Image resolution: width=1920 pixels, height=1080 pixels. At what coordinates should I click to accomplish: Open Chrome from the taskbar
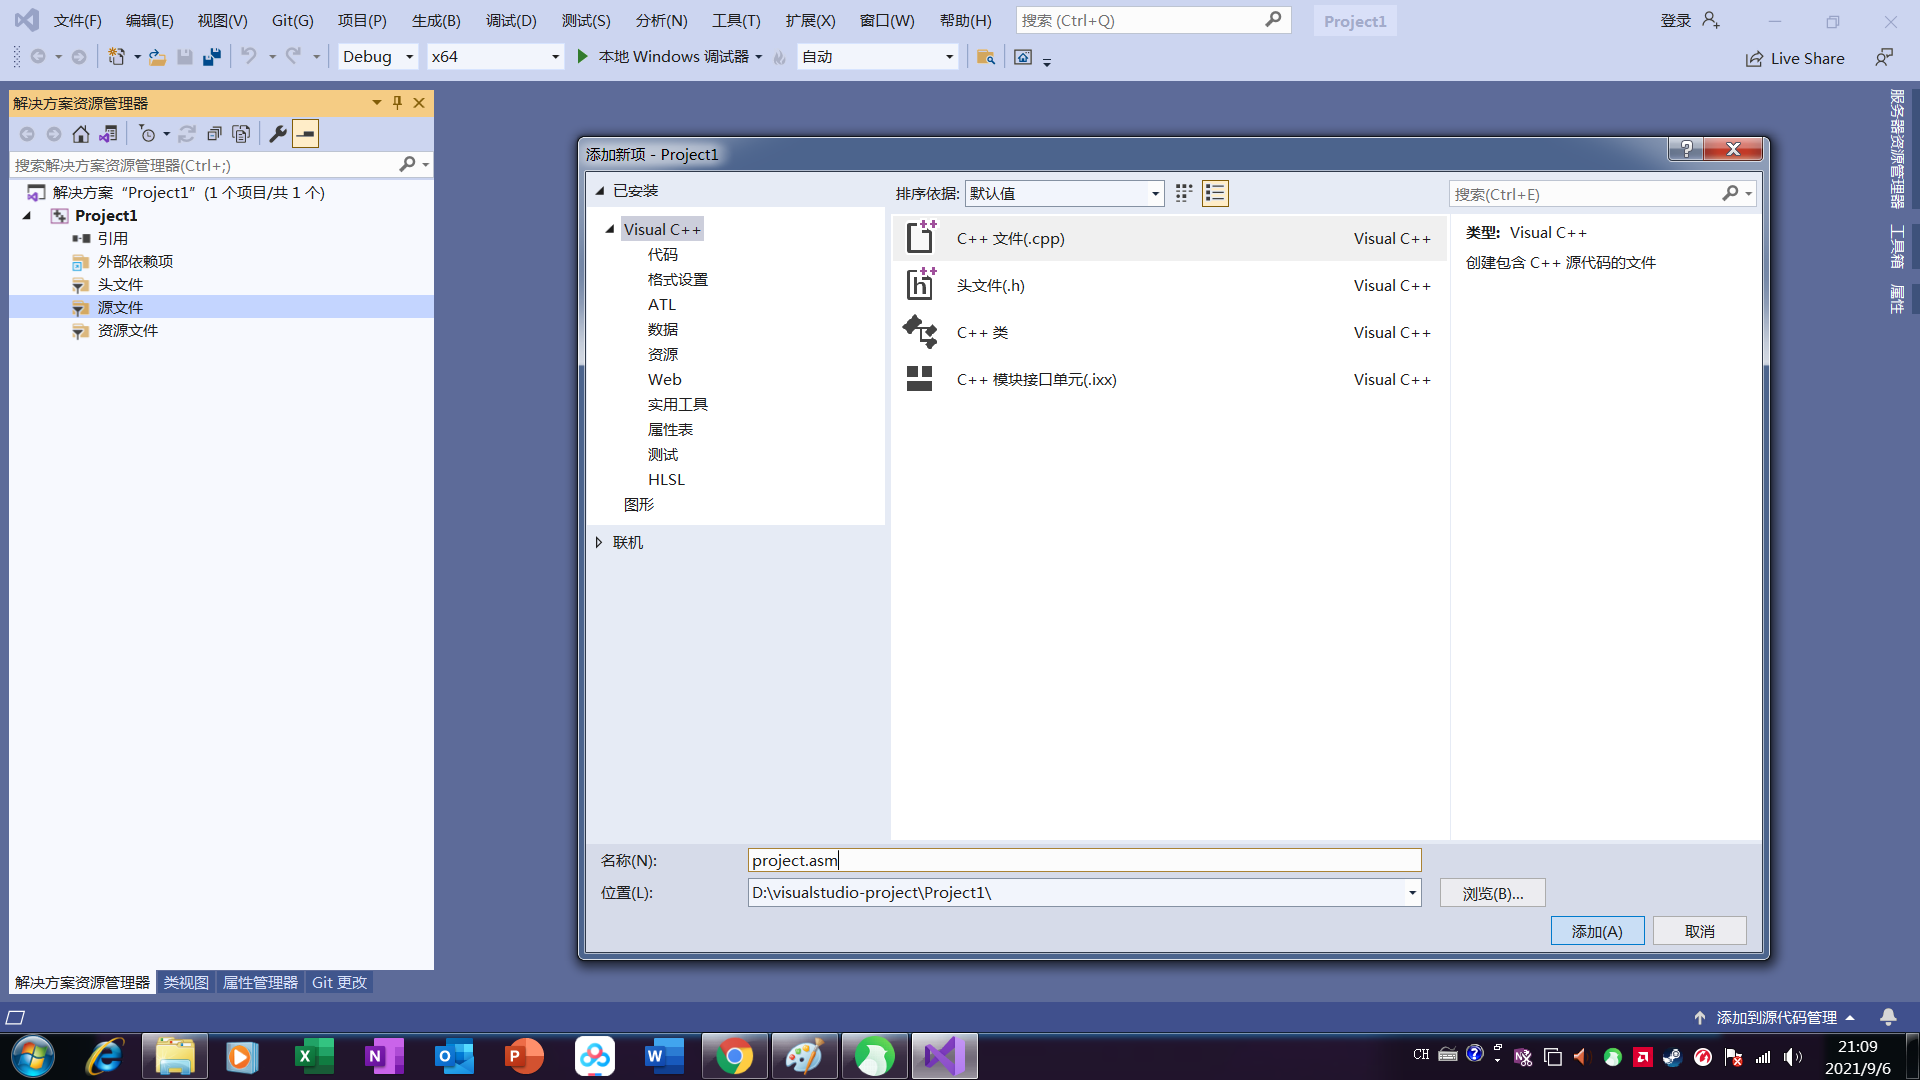tap(735, 1056)
